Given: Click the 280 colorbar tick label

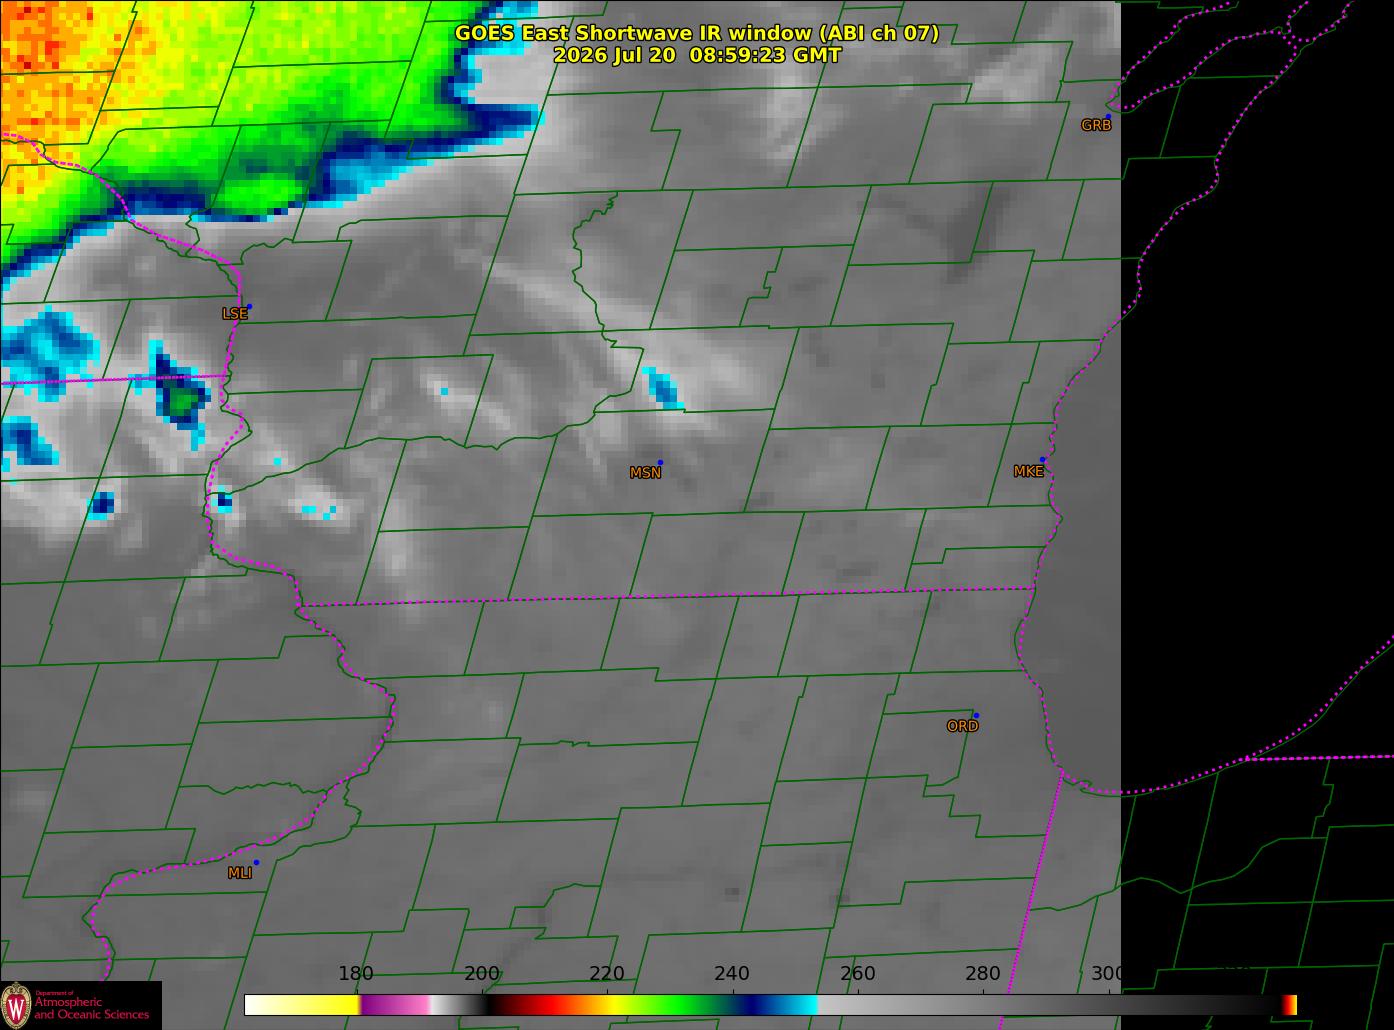Looking at the screenshot, I should [982, 973].
